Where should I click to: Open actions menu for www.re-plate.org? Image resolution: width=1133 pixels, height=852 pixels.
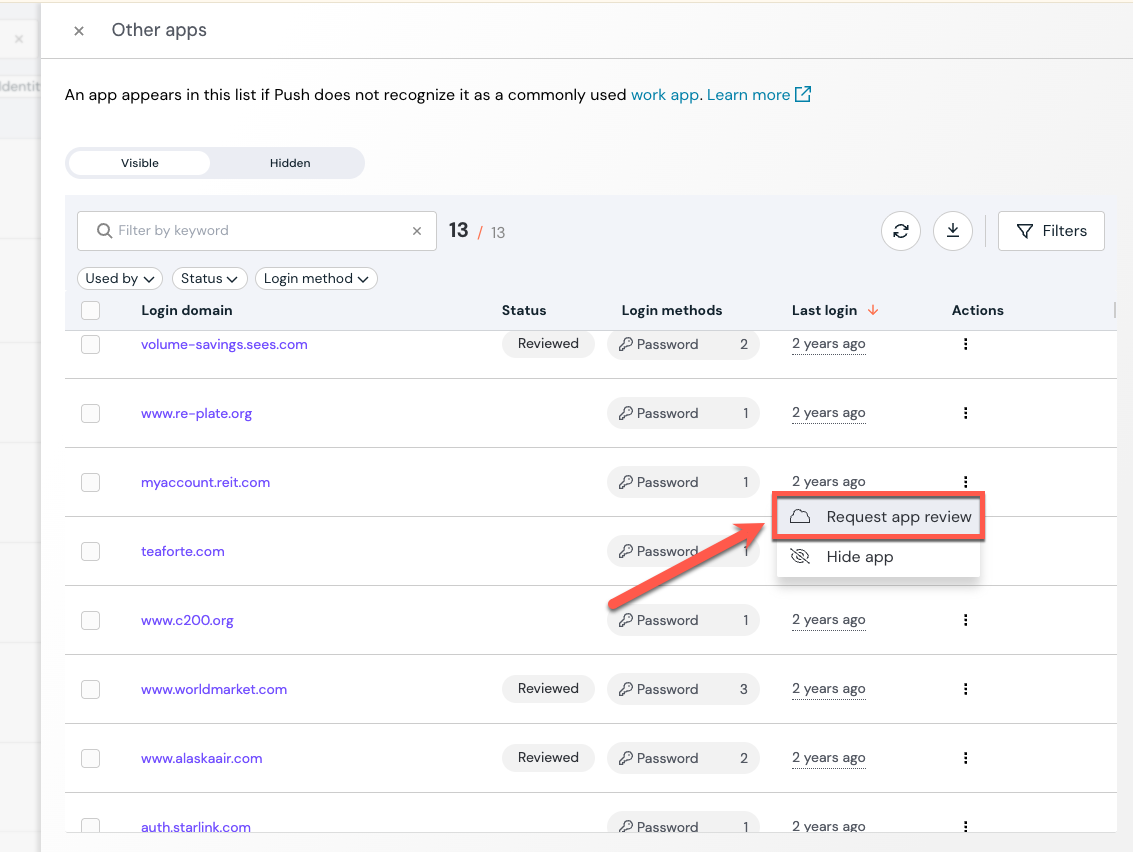pyautogui.click(x=965, y=413)
